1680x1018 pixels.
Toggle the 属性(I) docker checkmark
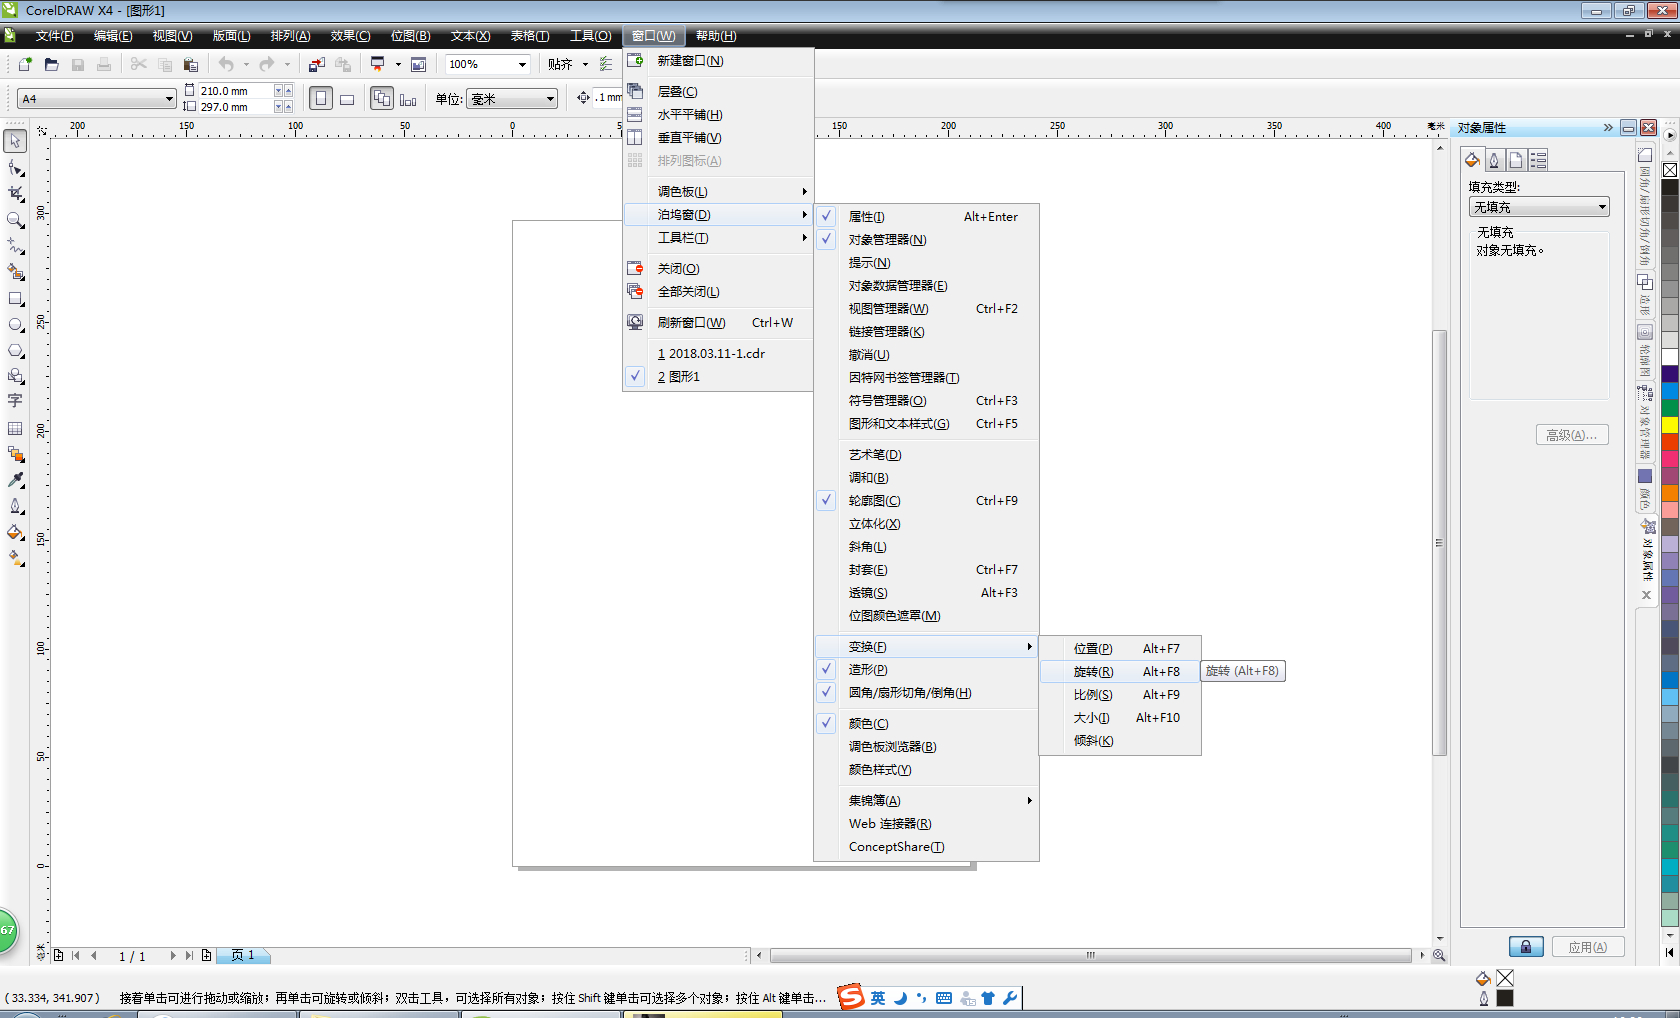click(827, 216)
